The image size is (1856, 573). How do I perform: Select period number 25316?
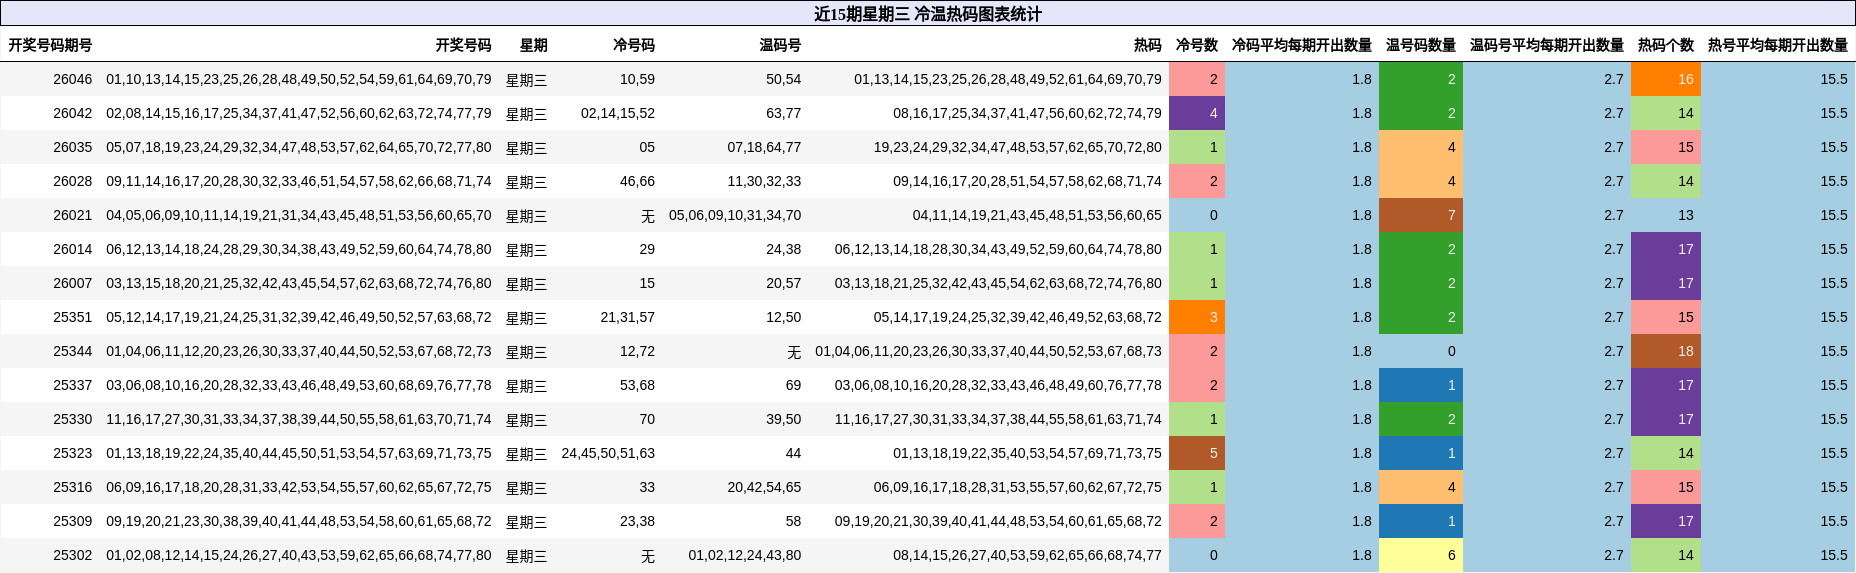point(72,487)
